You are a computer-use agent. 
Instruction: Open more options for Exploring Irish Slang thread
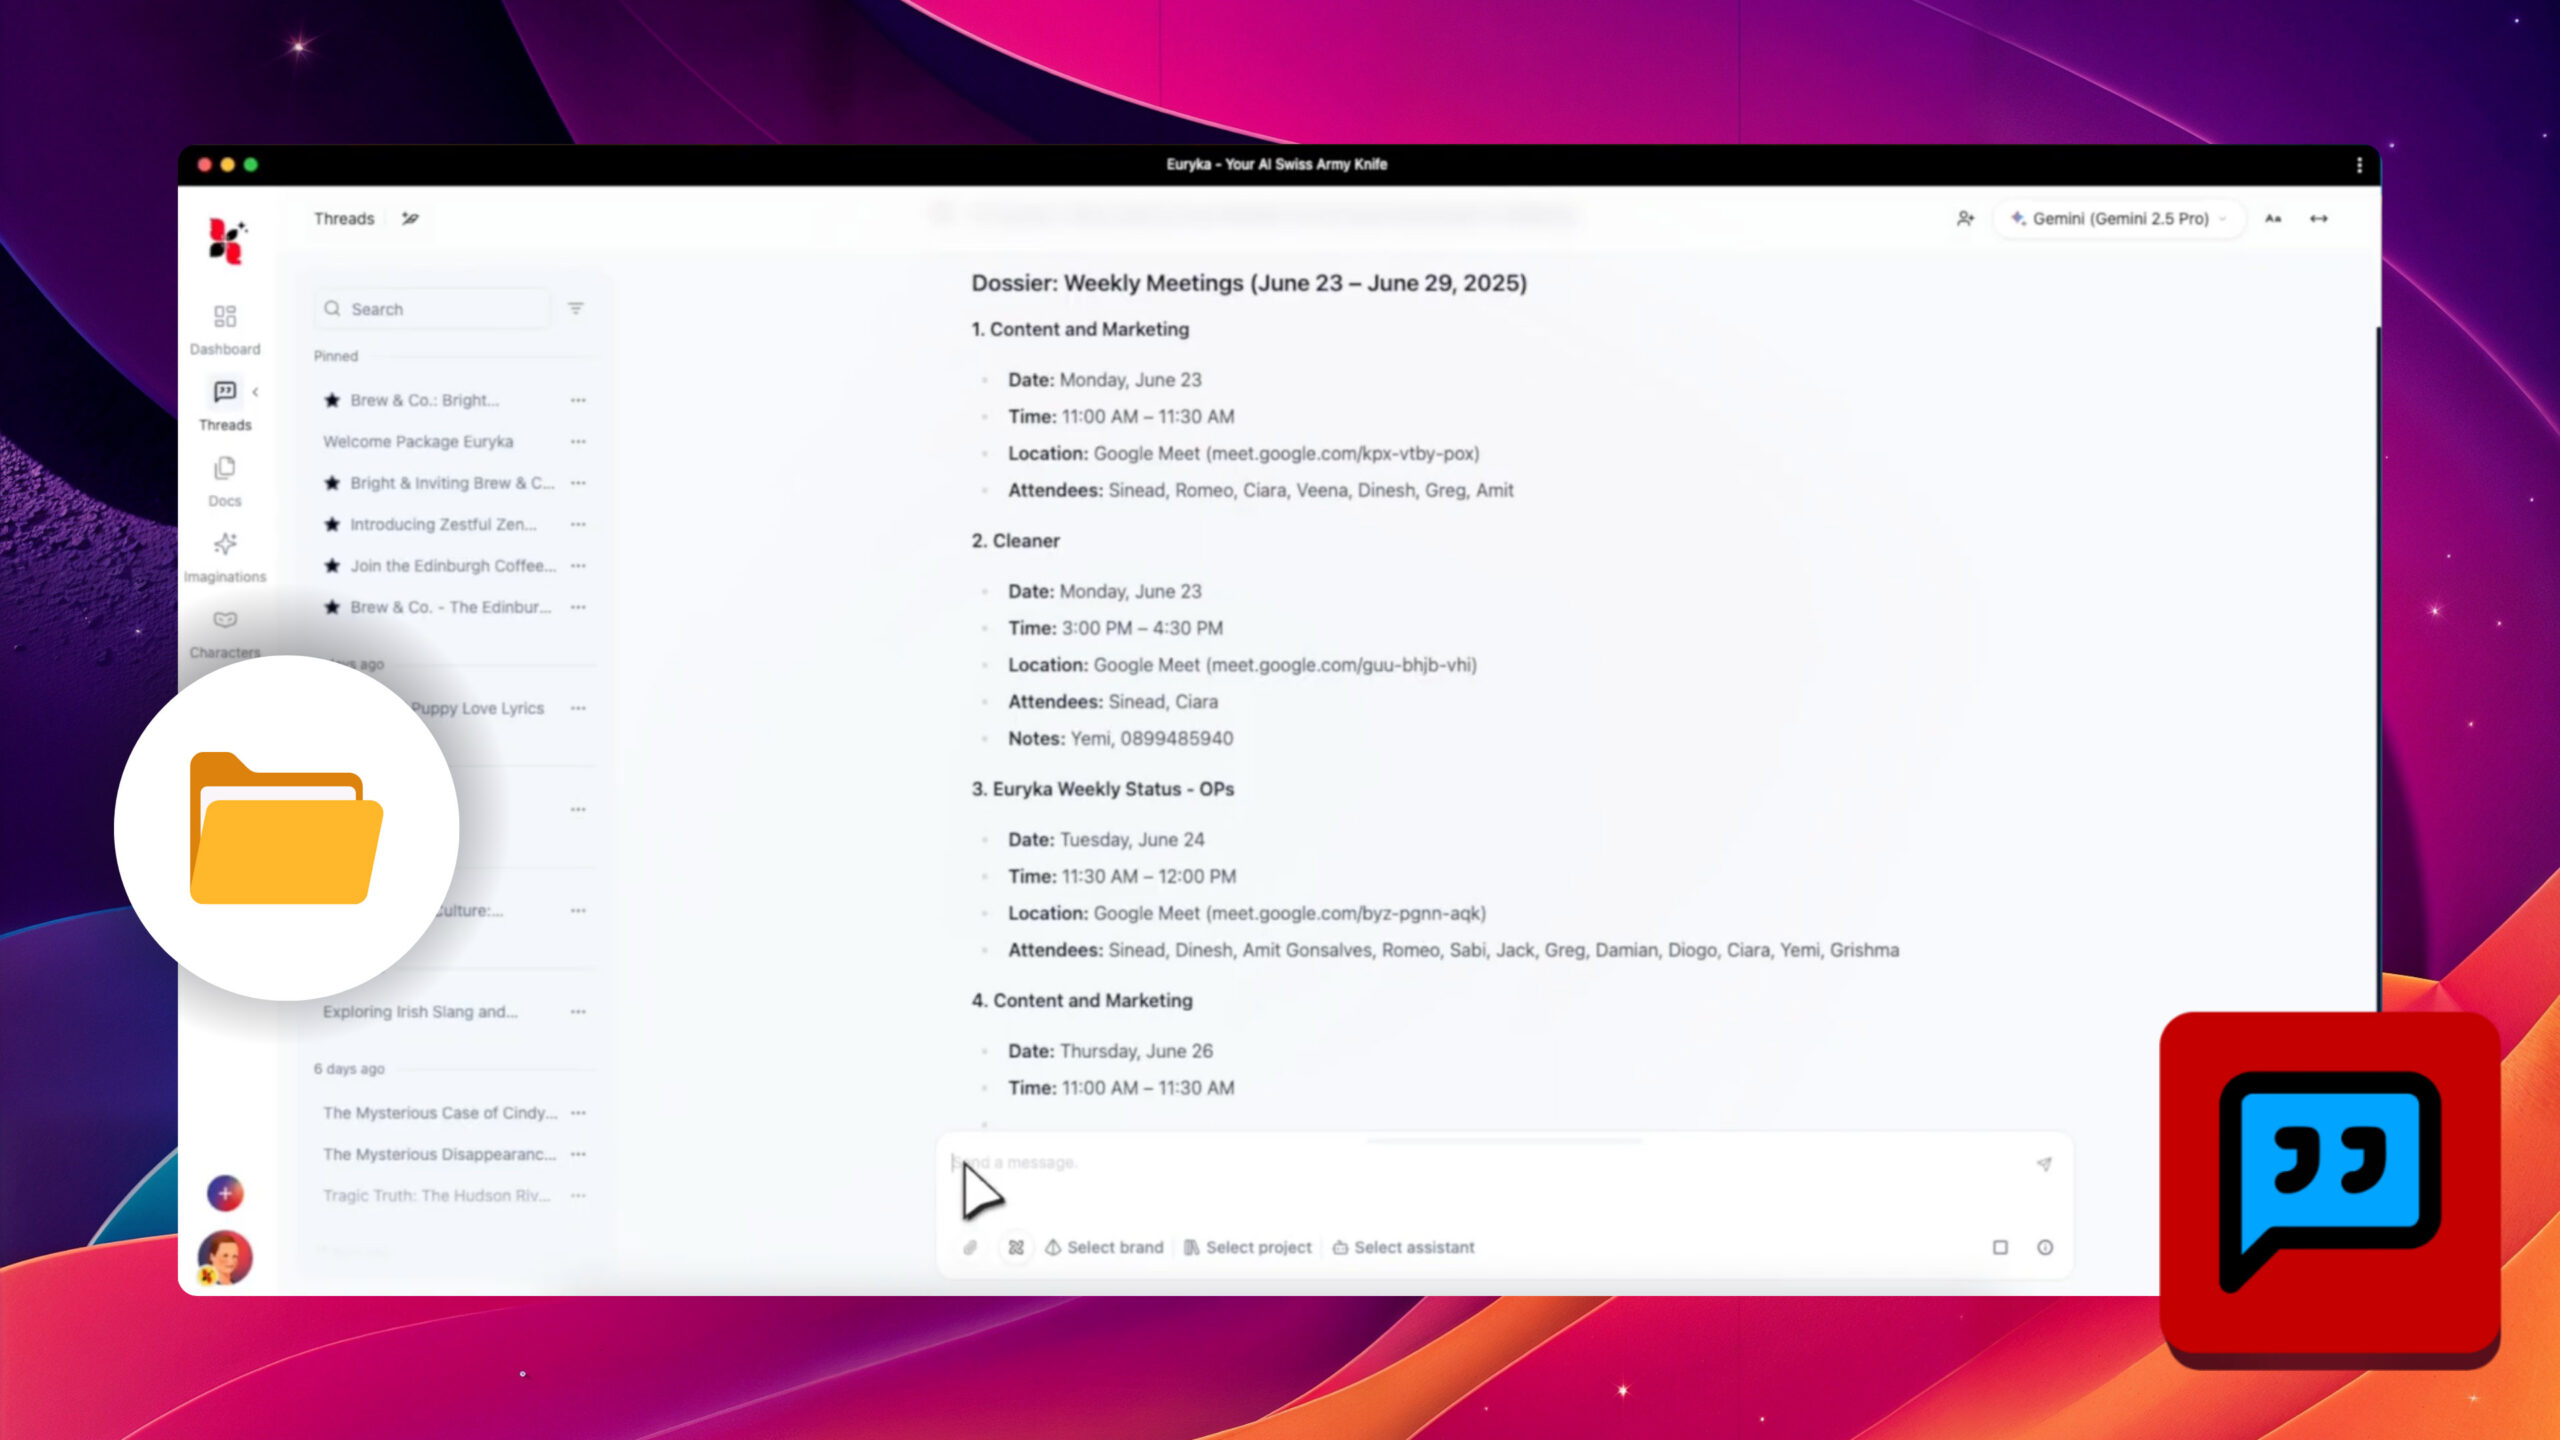coord(578,1012)
